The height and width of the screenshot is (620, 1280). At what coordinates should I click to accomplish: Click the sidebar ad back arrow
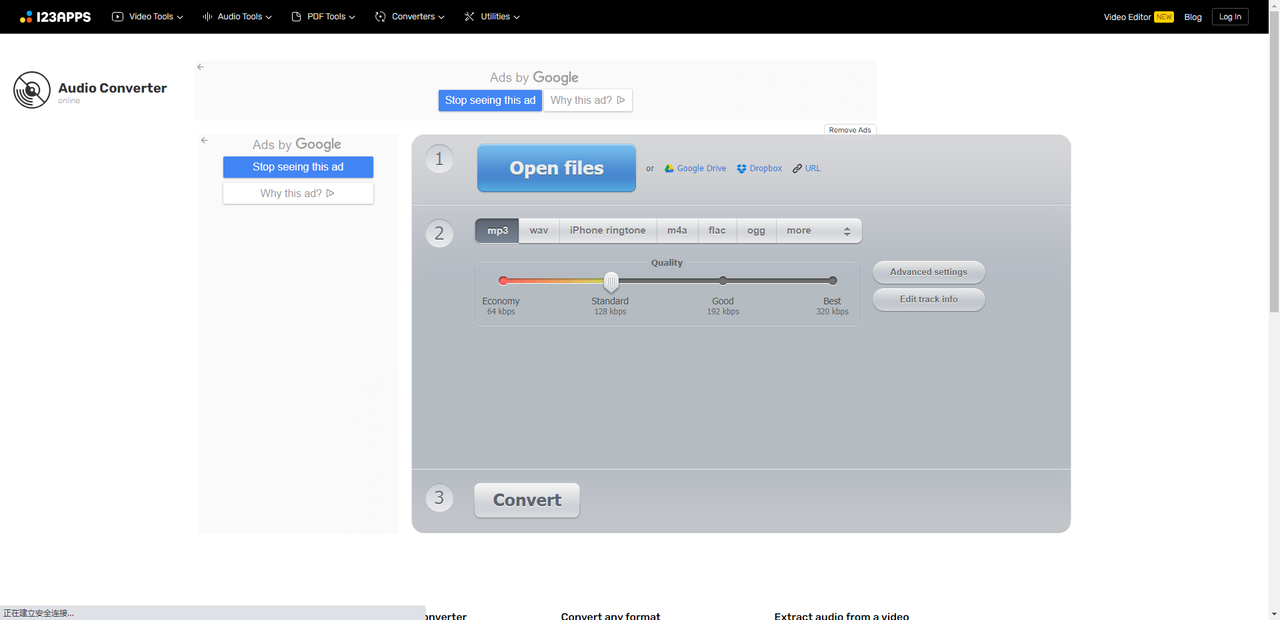[204, 141]
